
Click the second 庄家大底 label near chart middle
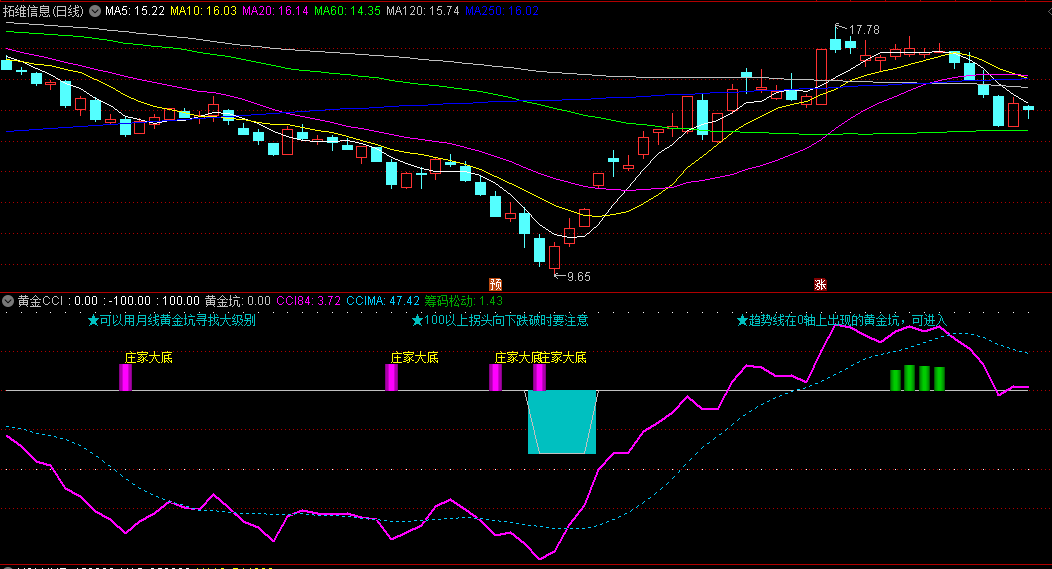coord(415,358)
